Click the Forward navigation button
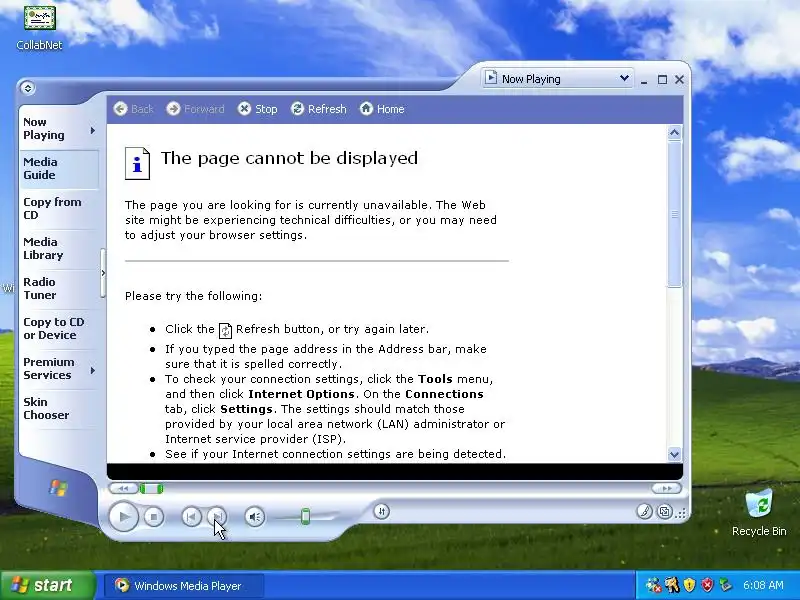 coord(195,109)
